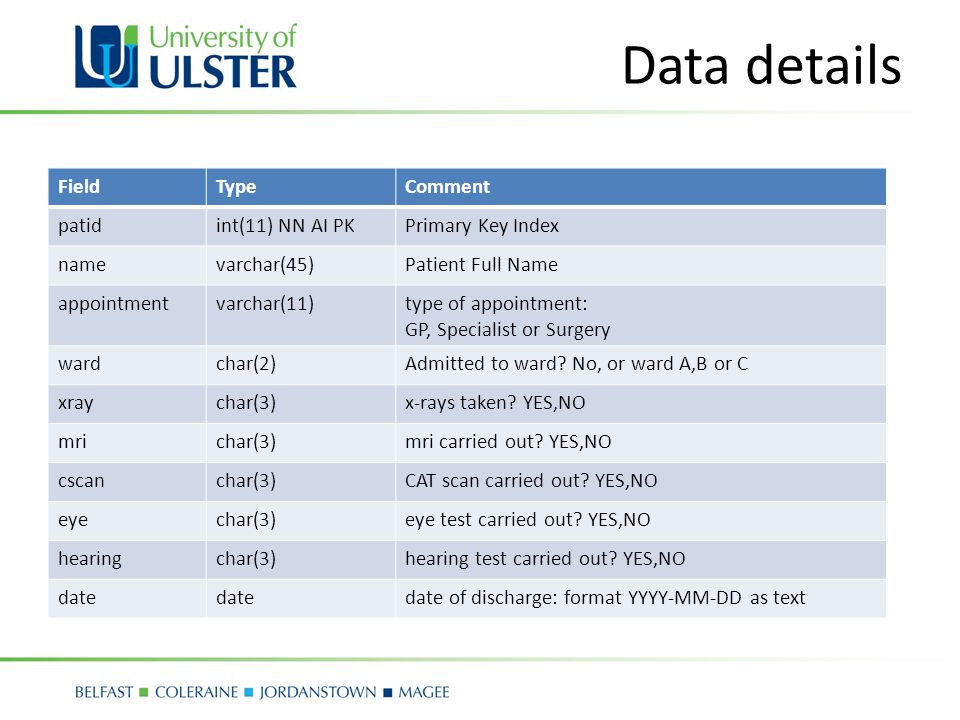The image size is (960, 720).
Task: Click the Type column header
Action: [x=301, y=187]
